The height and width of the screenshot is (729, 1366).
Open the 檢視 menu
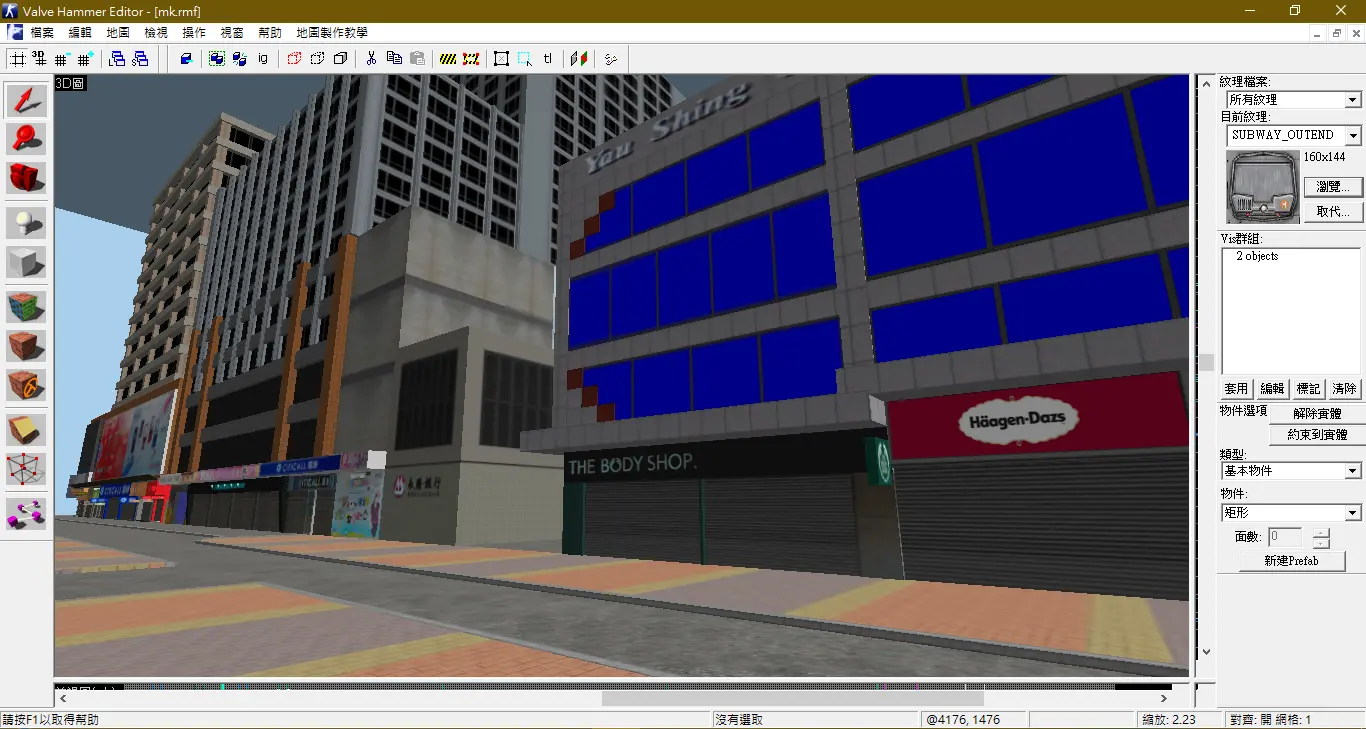[x=156, y=33]
